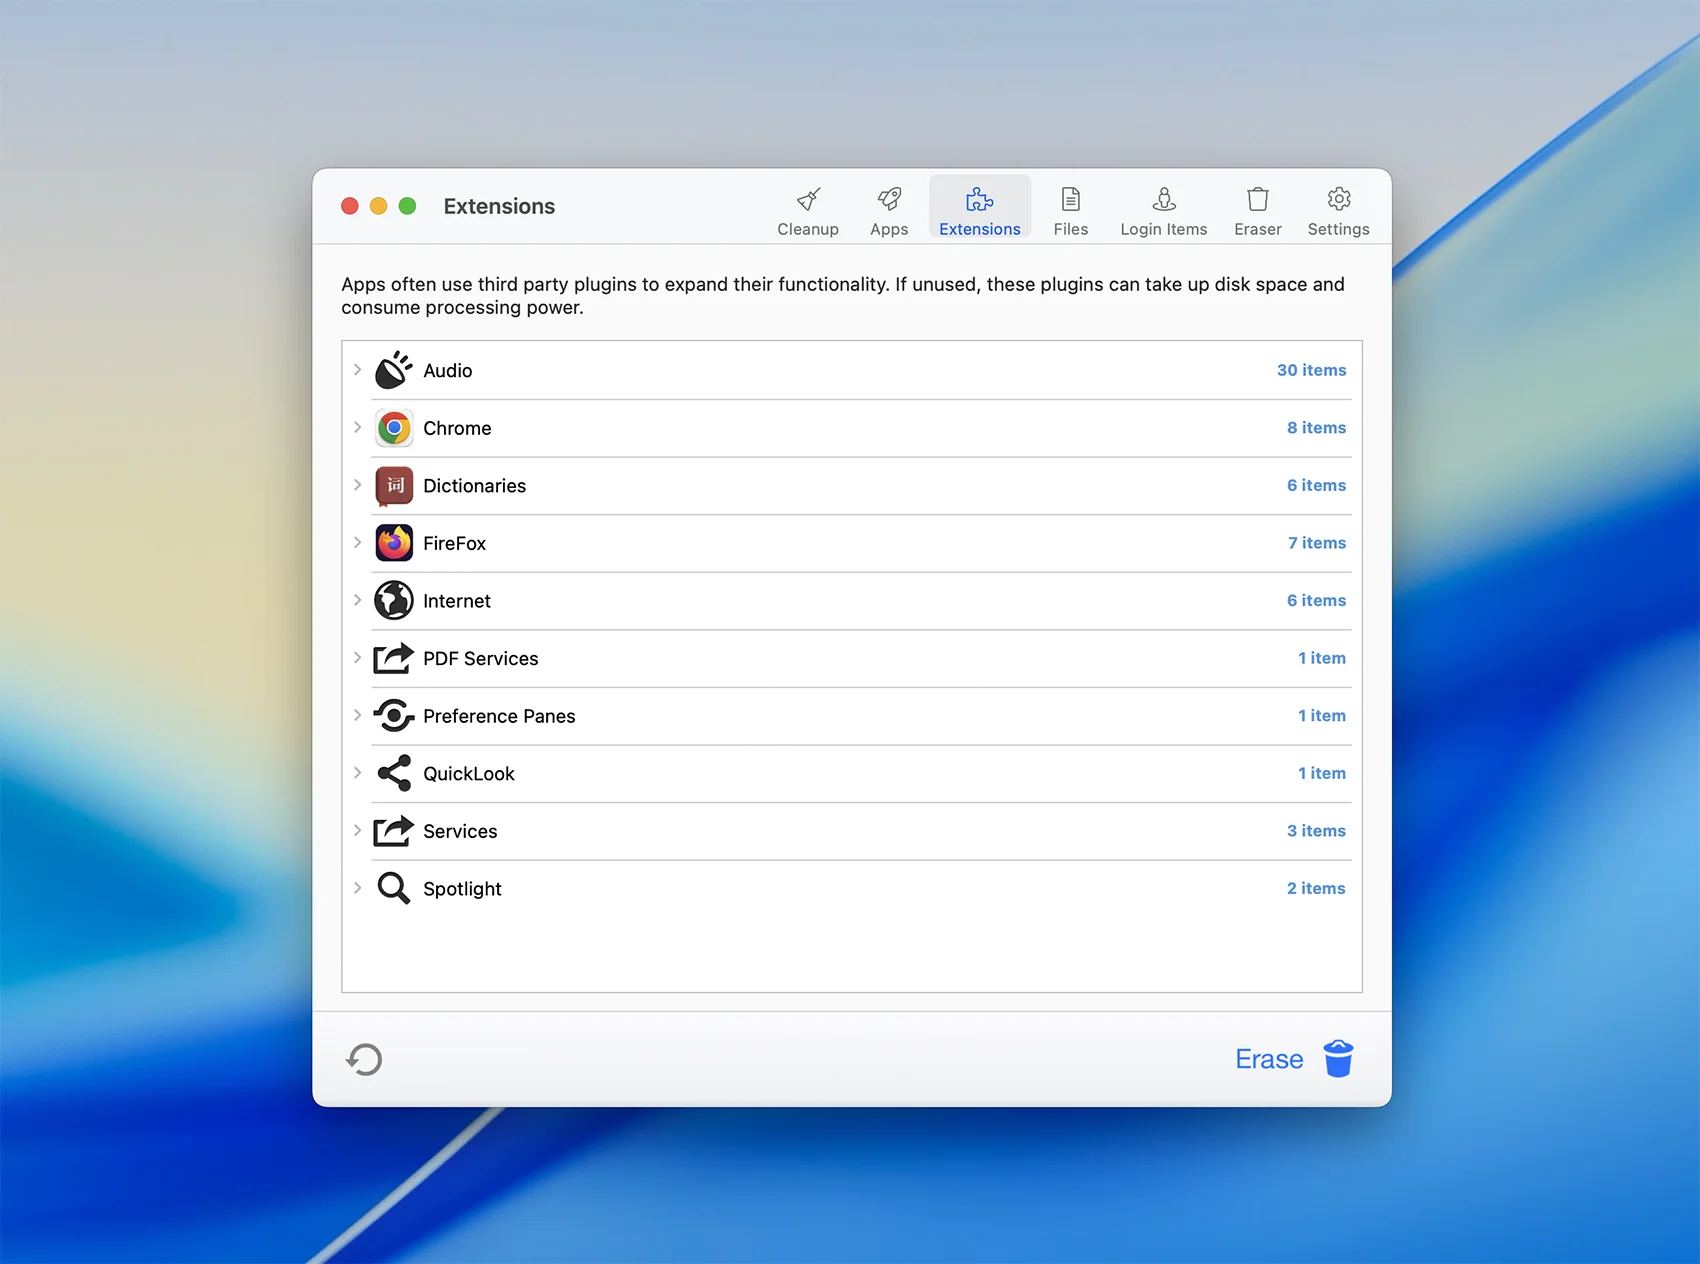Select the FireFox row

point(455,543)
